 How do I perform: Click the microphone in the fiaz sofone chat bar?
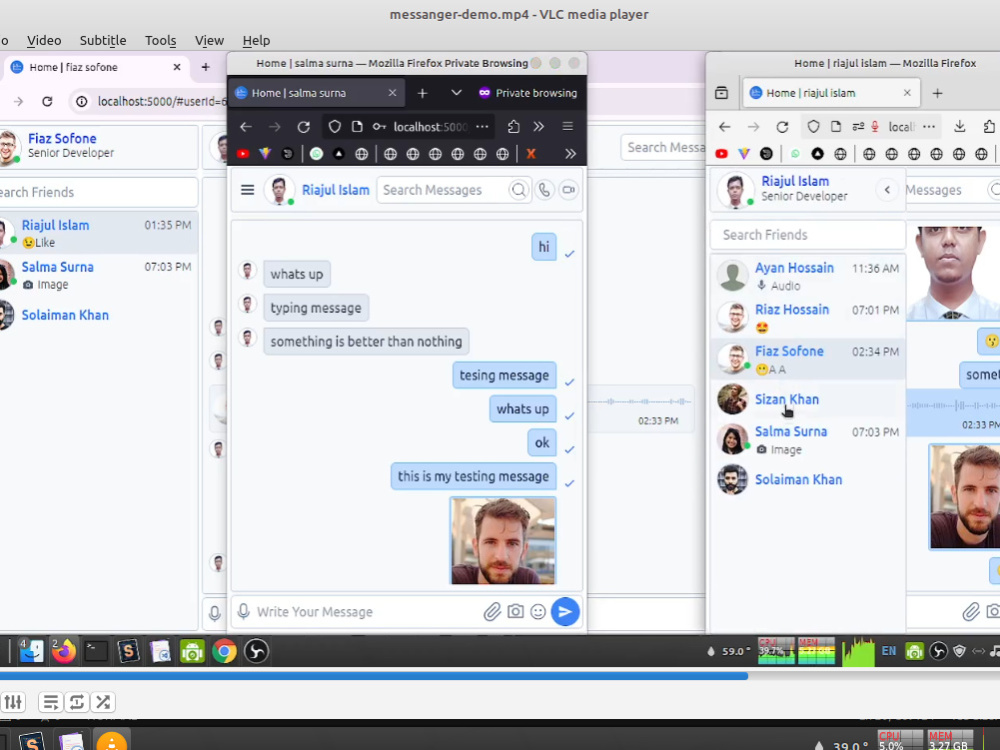pyautogui.click(x=215, y=613)
